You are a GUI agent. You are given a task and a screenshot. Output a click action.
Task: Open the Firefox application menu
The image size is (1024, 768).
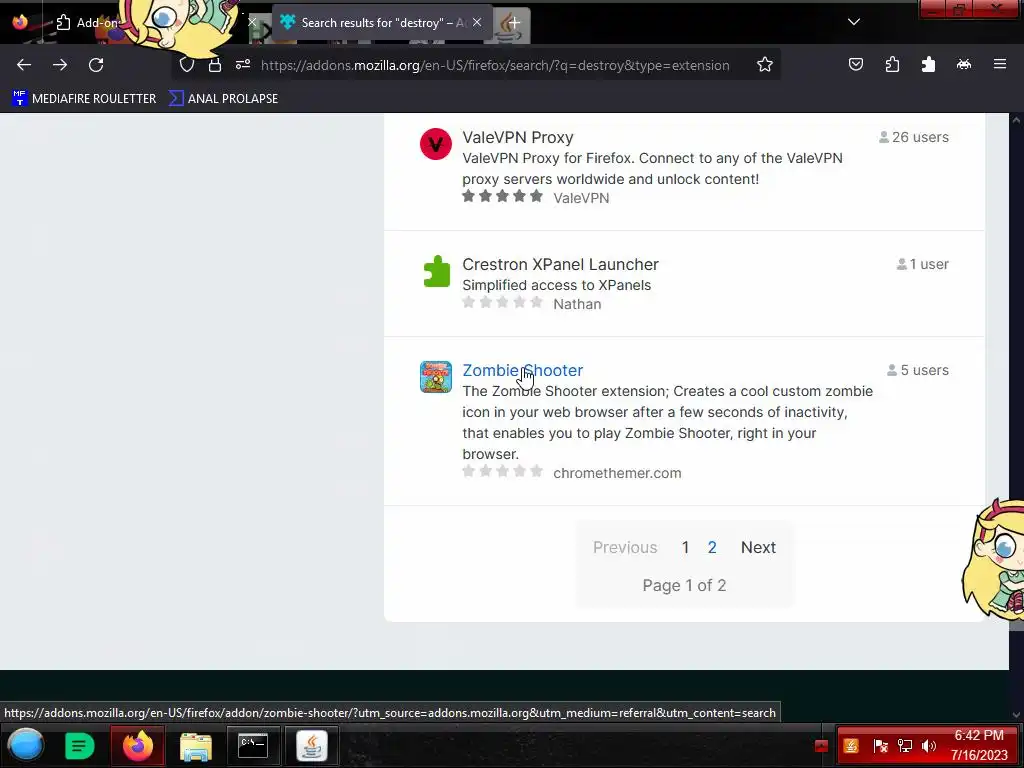pos(1000,65)
